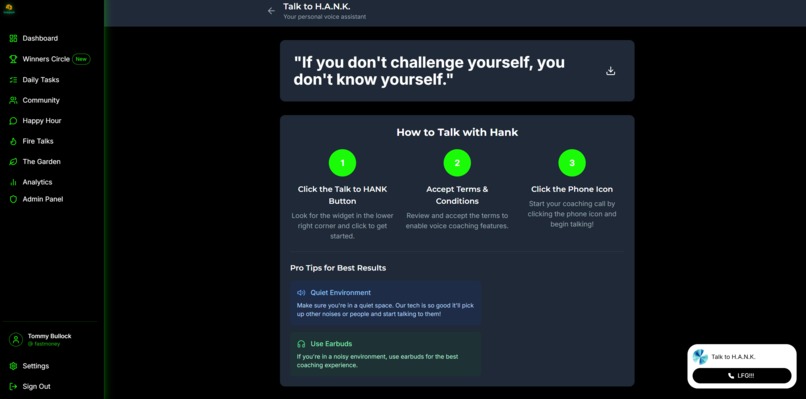Click the "Look for the widget" description
The image size is (806, 399).
tap(342, 226)
